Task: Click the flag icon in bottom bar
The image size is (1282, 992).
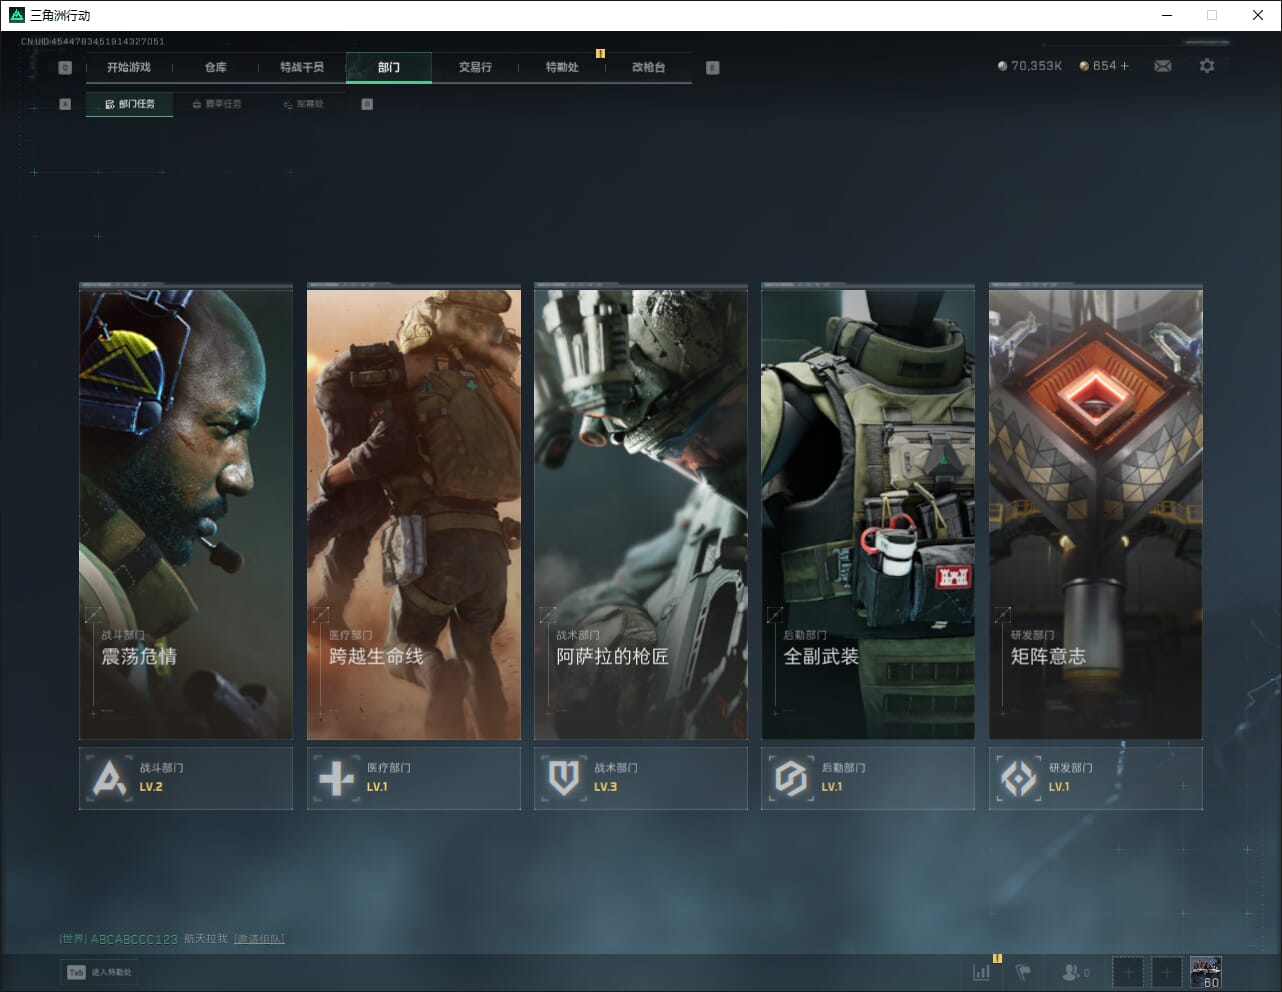Action: coord(1023,971)
